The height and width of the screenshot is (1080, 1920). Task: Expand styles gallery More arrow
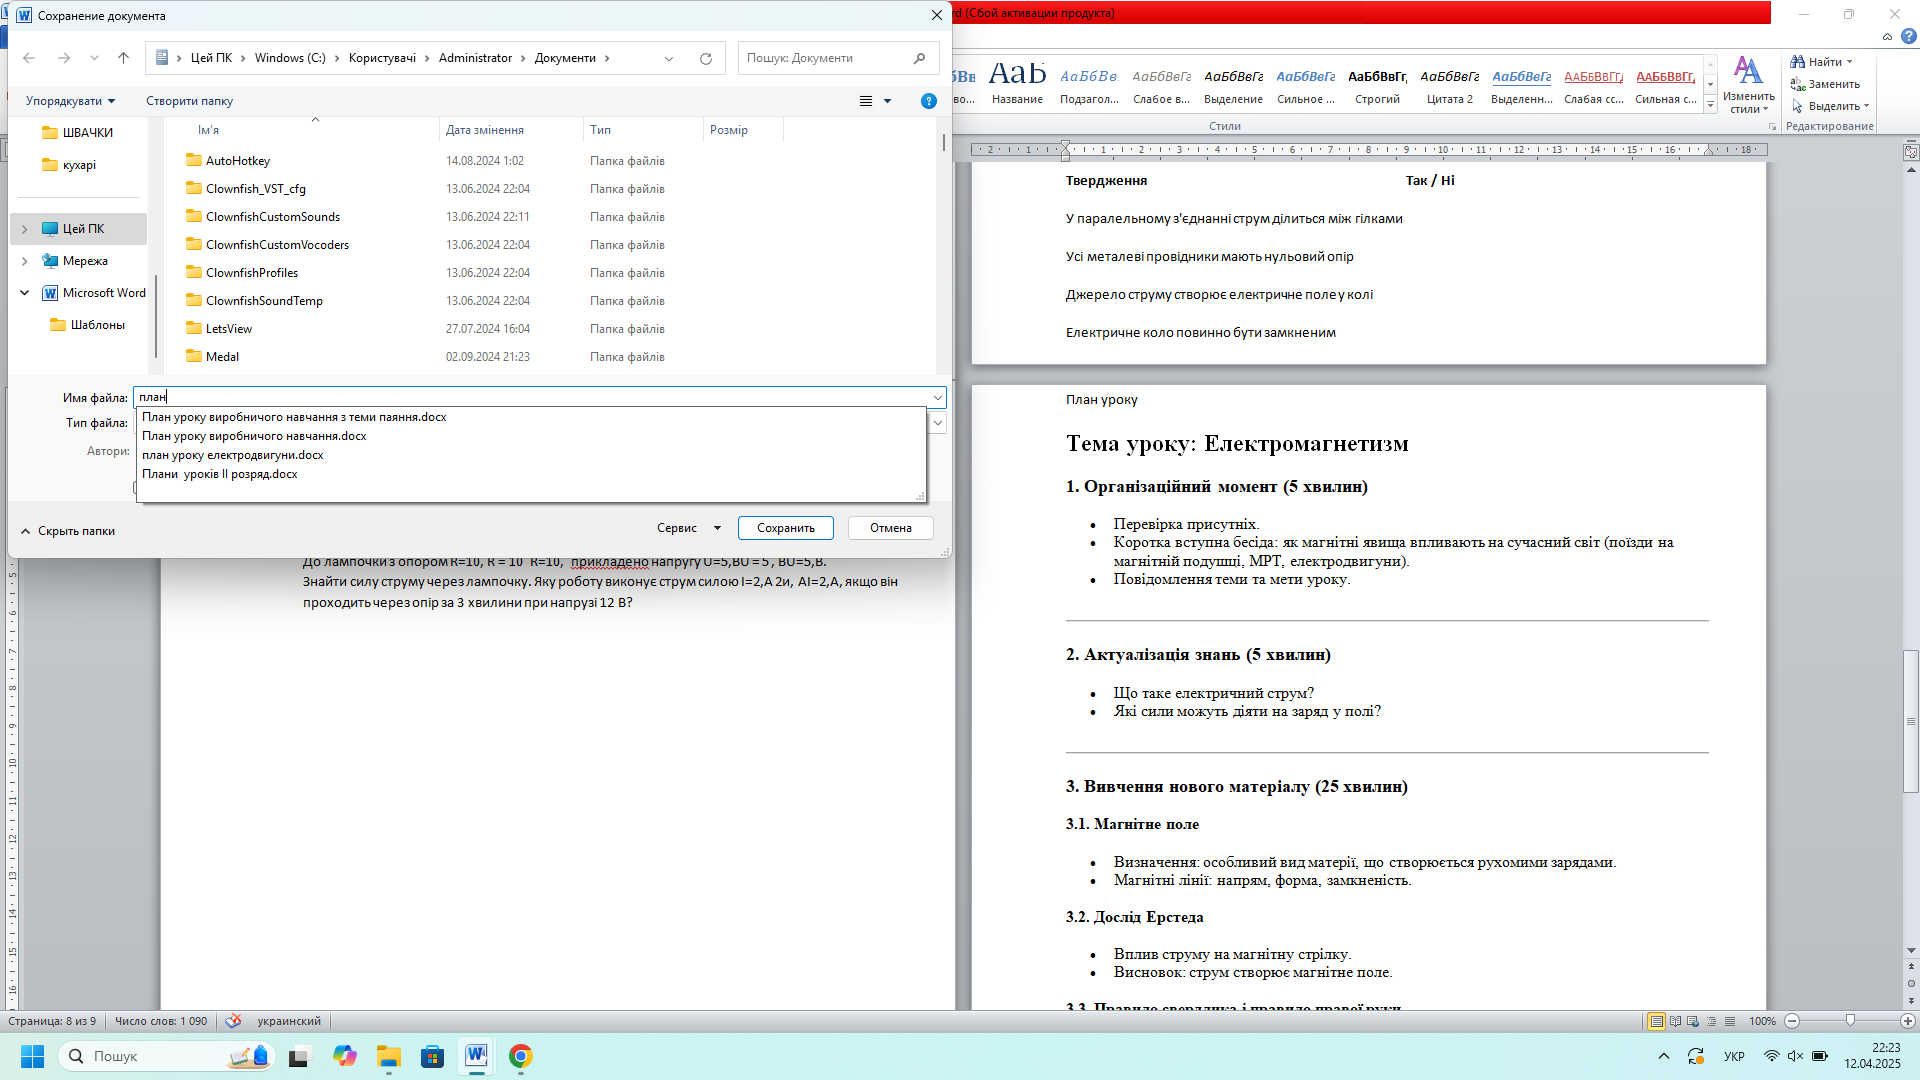[1711, 105]
